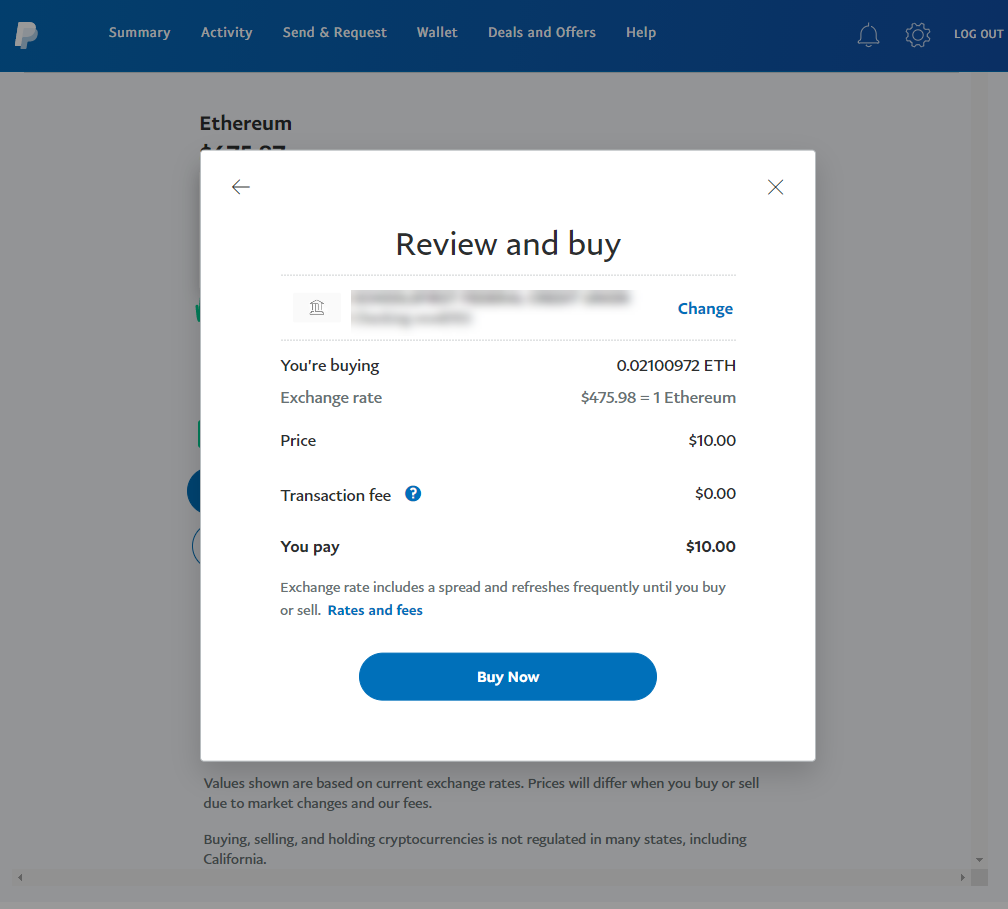Click the 0.02100972 ETH amount
This screenshot has height=909, width=1008.
[676, 366]
